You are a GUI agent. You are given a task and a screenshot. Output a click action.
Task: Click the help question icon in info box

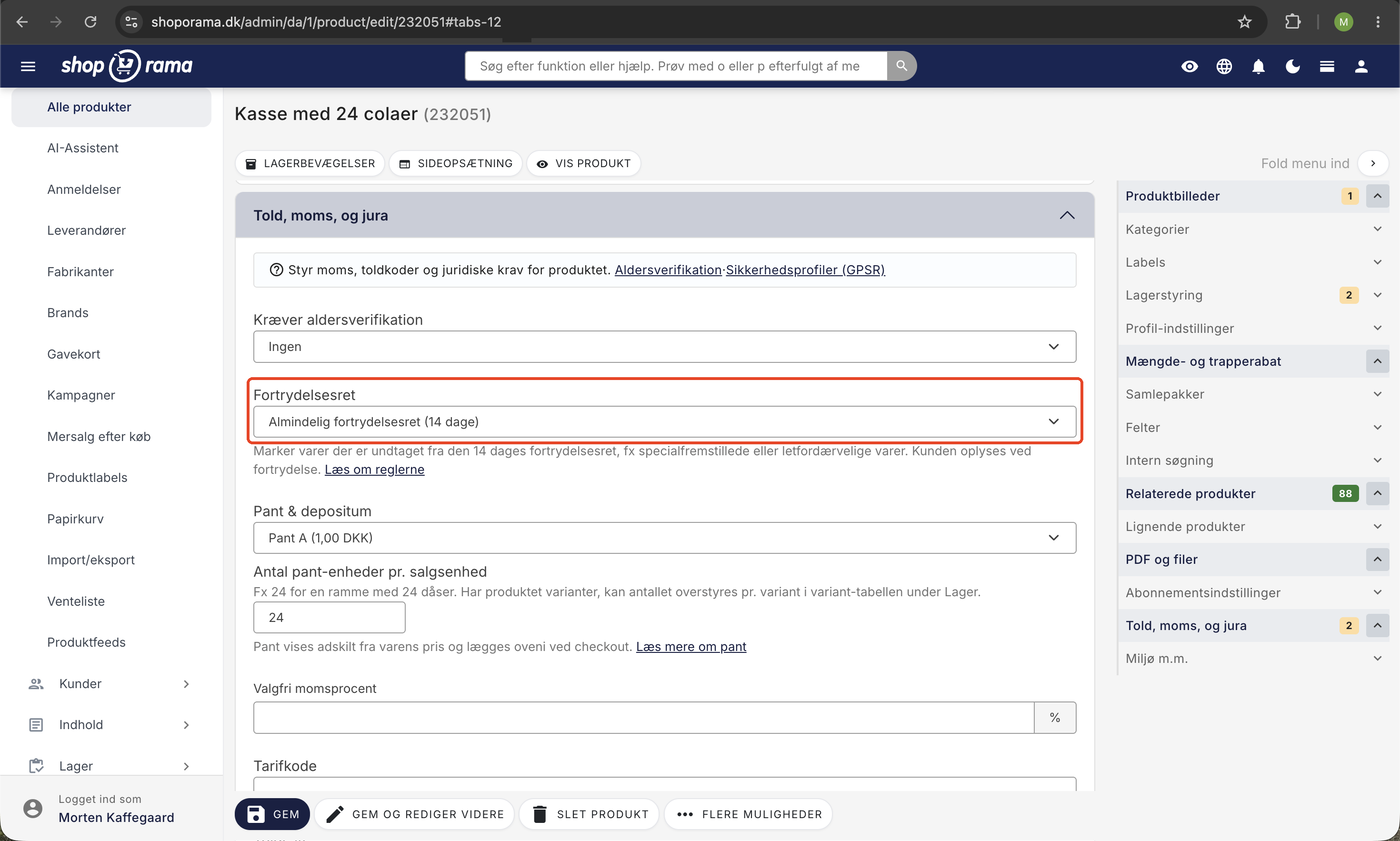point(277,270)
